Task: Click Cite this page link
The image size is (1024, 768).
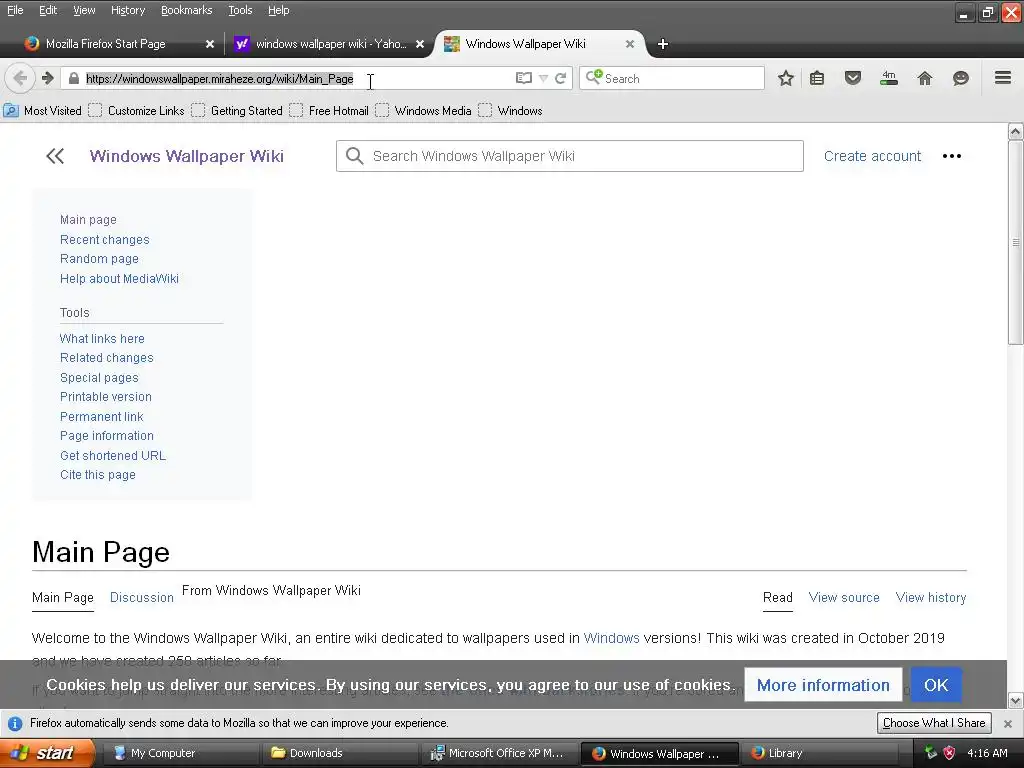Action: point(98,475)
